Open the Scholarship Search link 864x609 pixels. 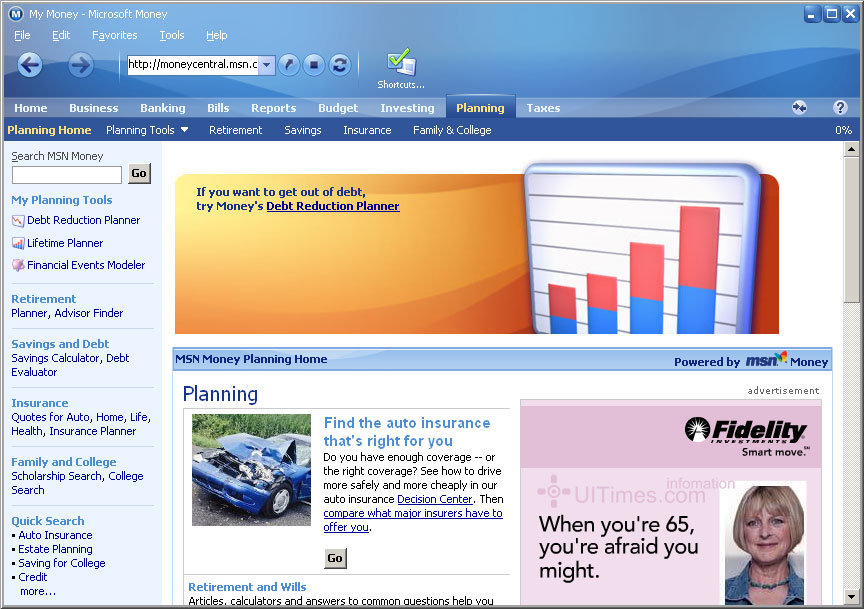coord(56,476)
